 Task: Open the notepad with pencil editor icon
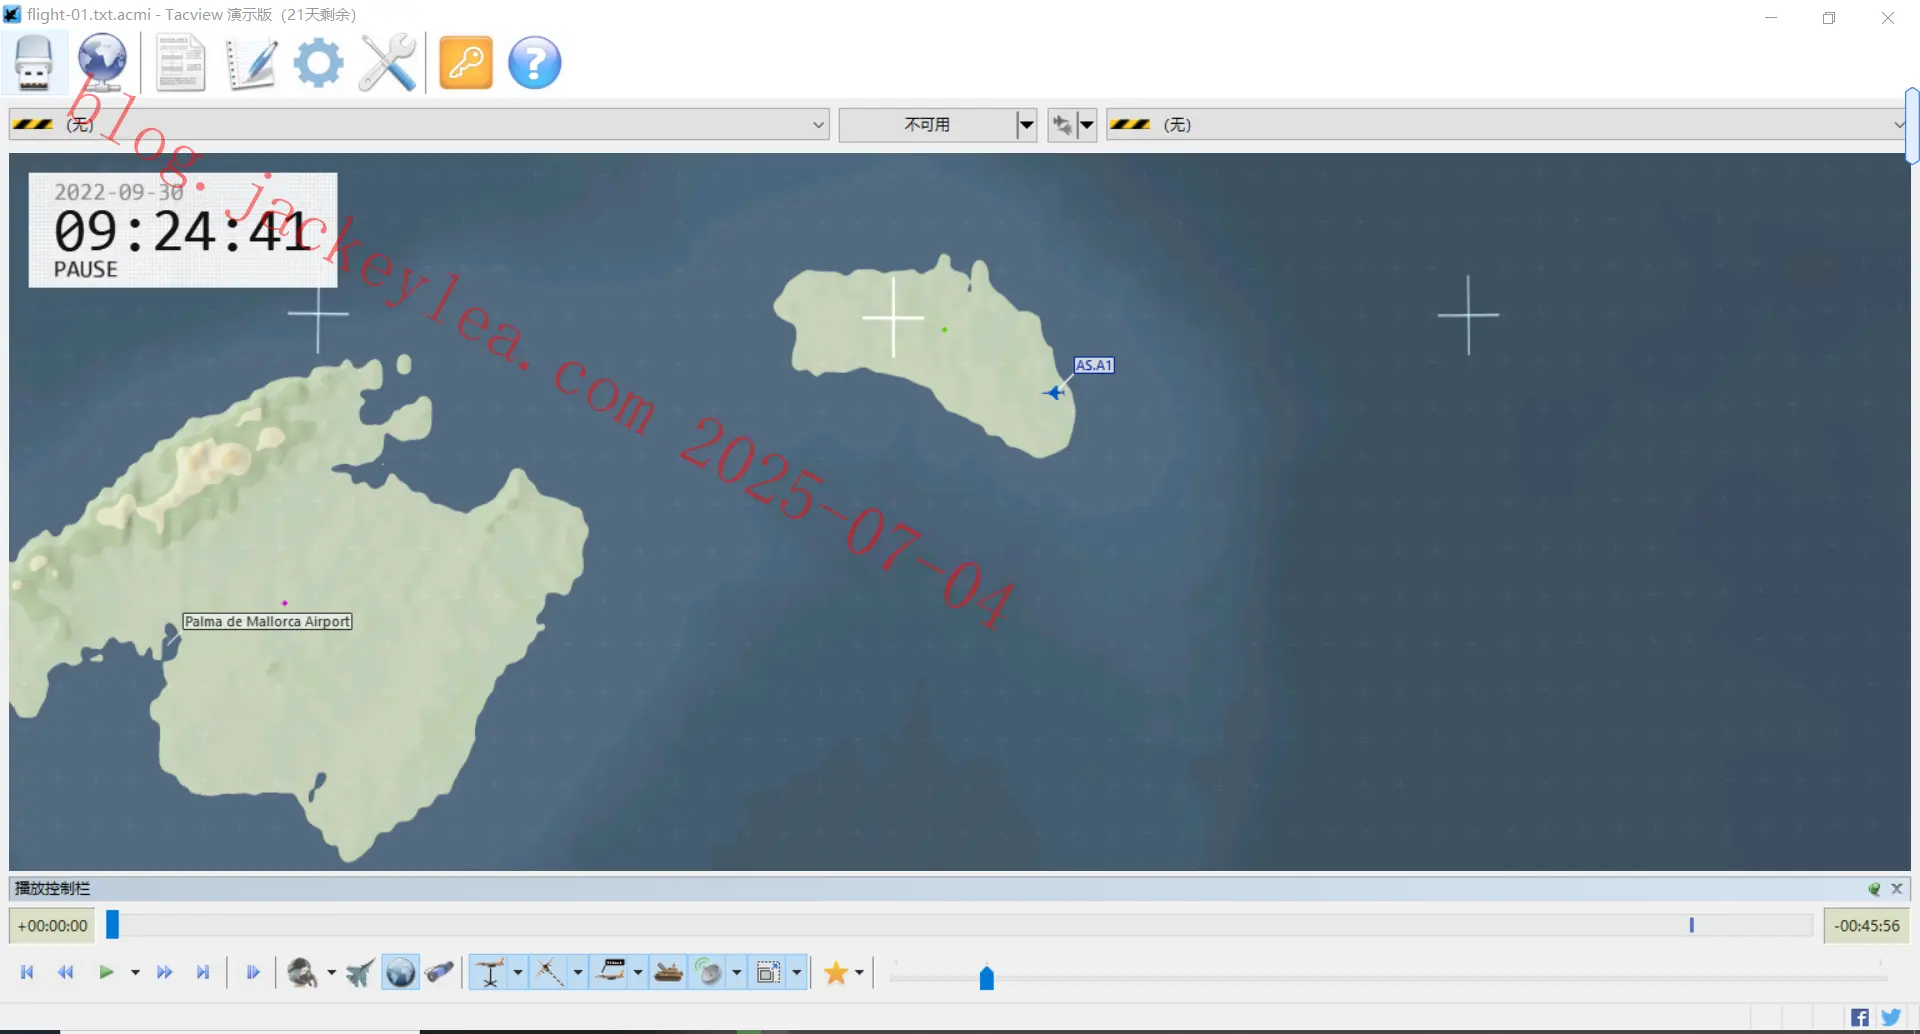(x=250, y=63)
